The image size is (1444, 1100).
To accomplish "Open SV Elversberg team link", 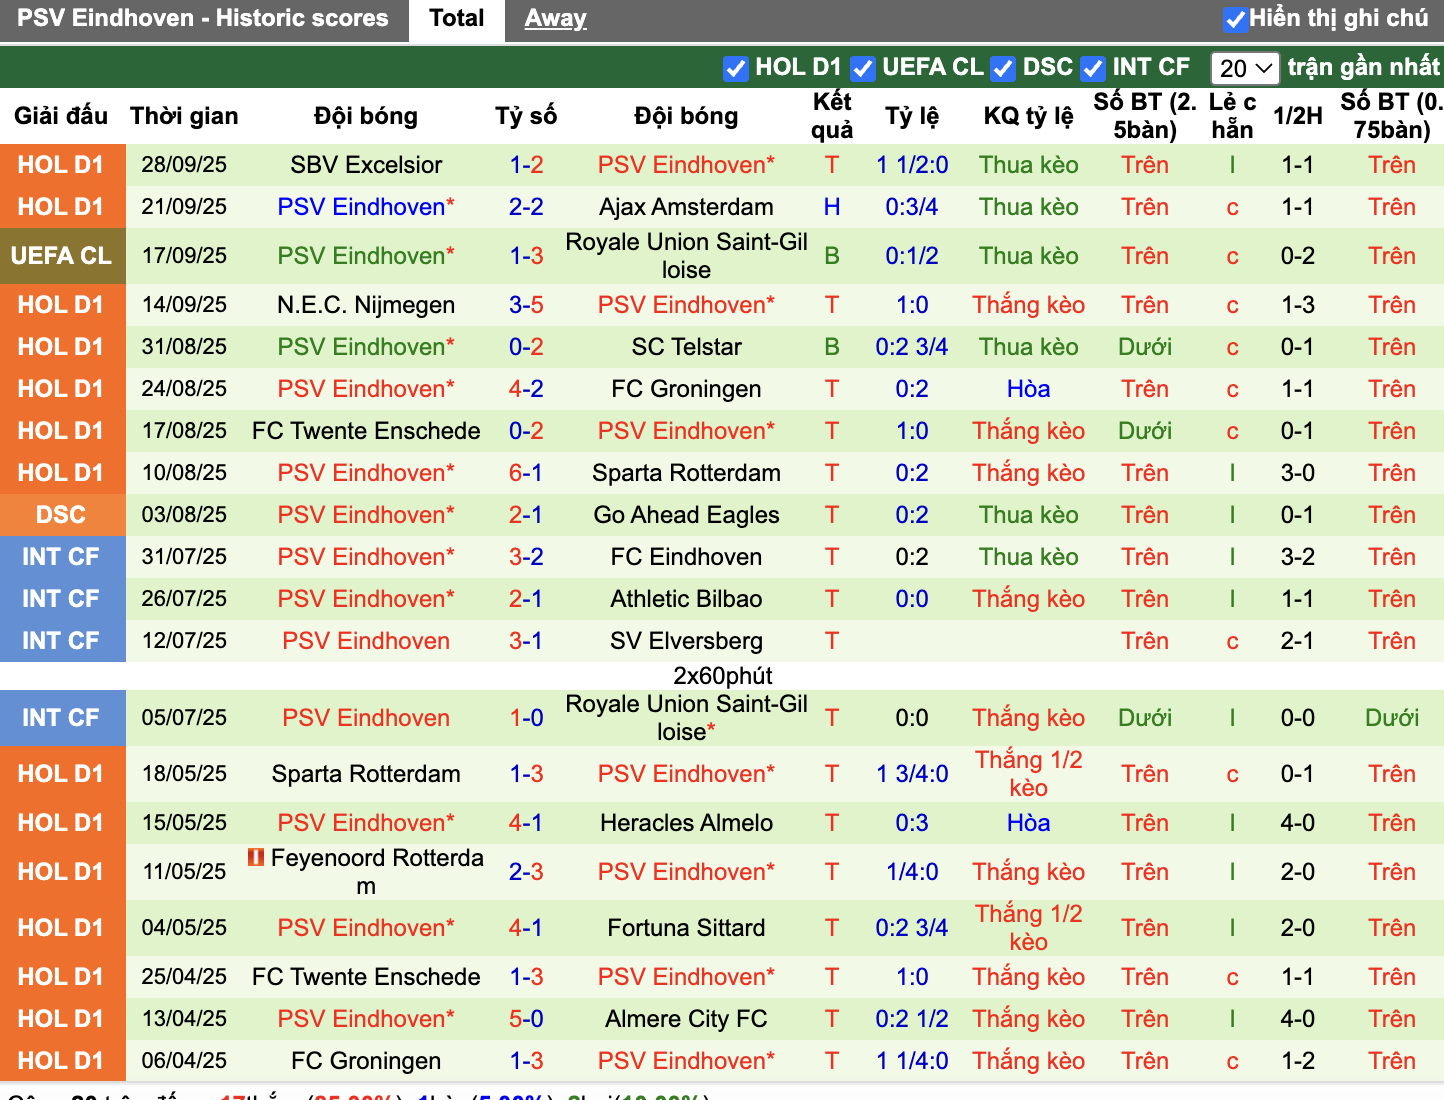I will click(686, 641).
